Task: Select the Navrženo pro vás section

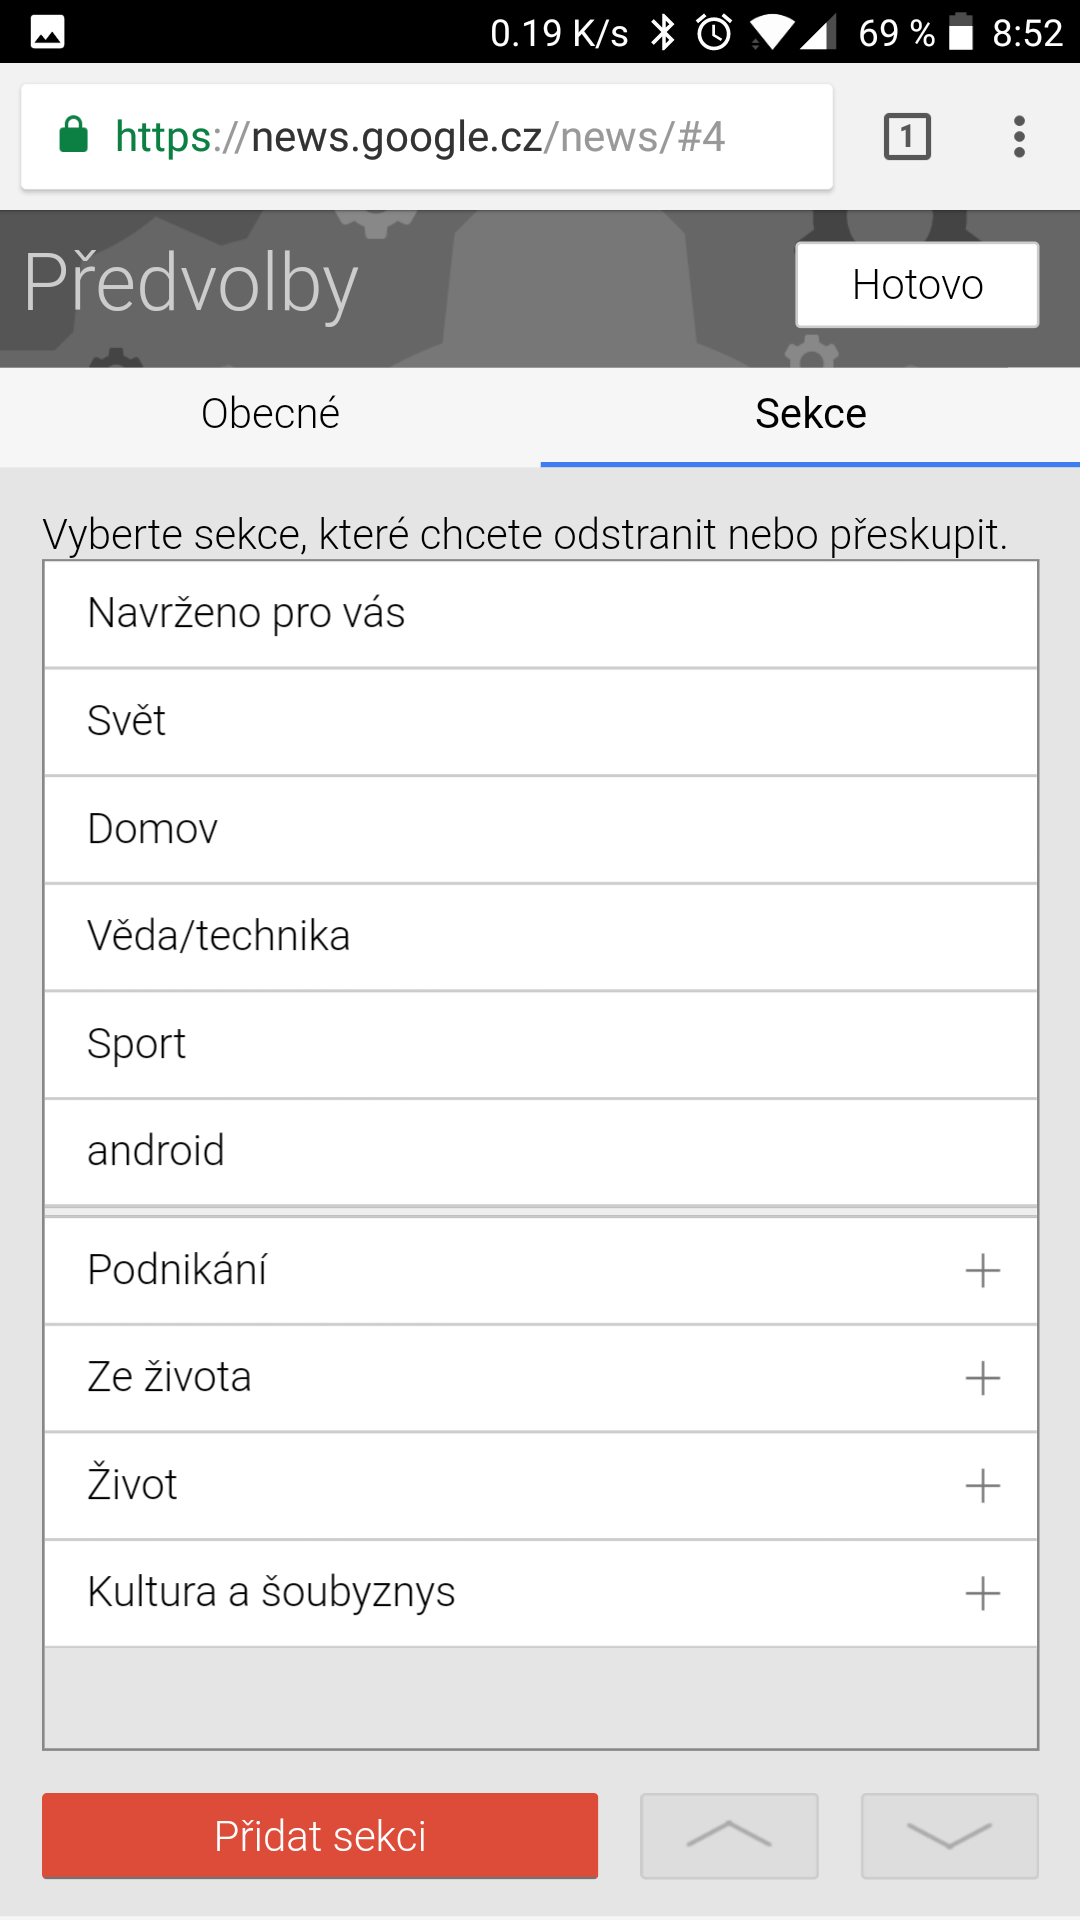Action: [540, 614]
